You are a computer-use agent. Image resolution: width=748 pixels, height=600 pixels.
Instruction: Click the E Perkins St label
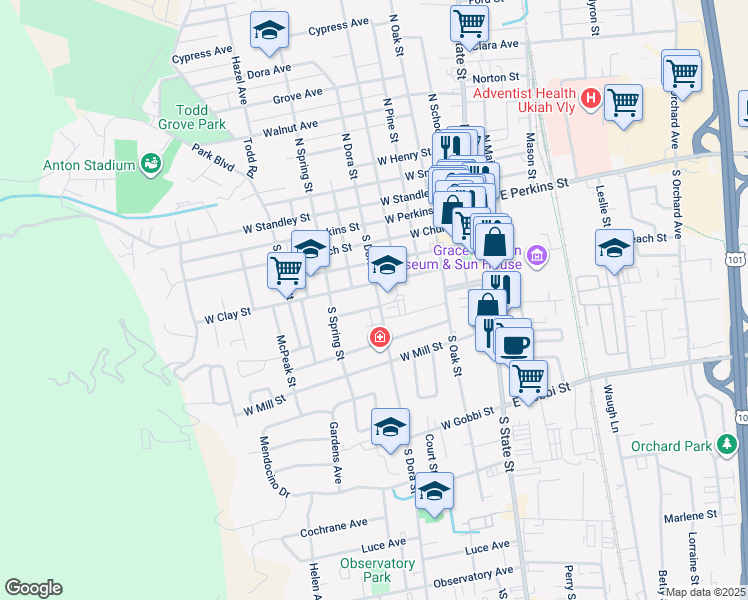tap(535, 188)
